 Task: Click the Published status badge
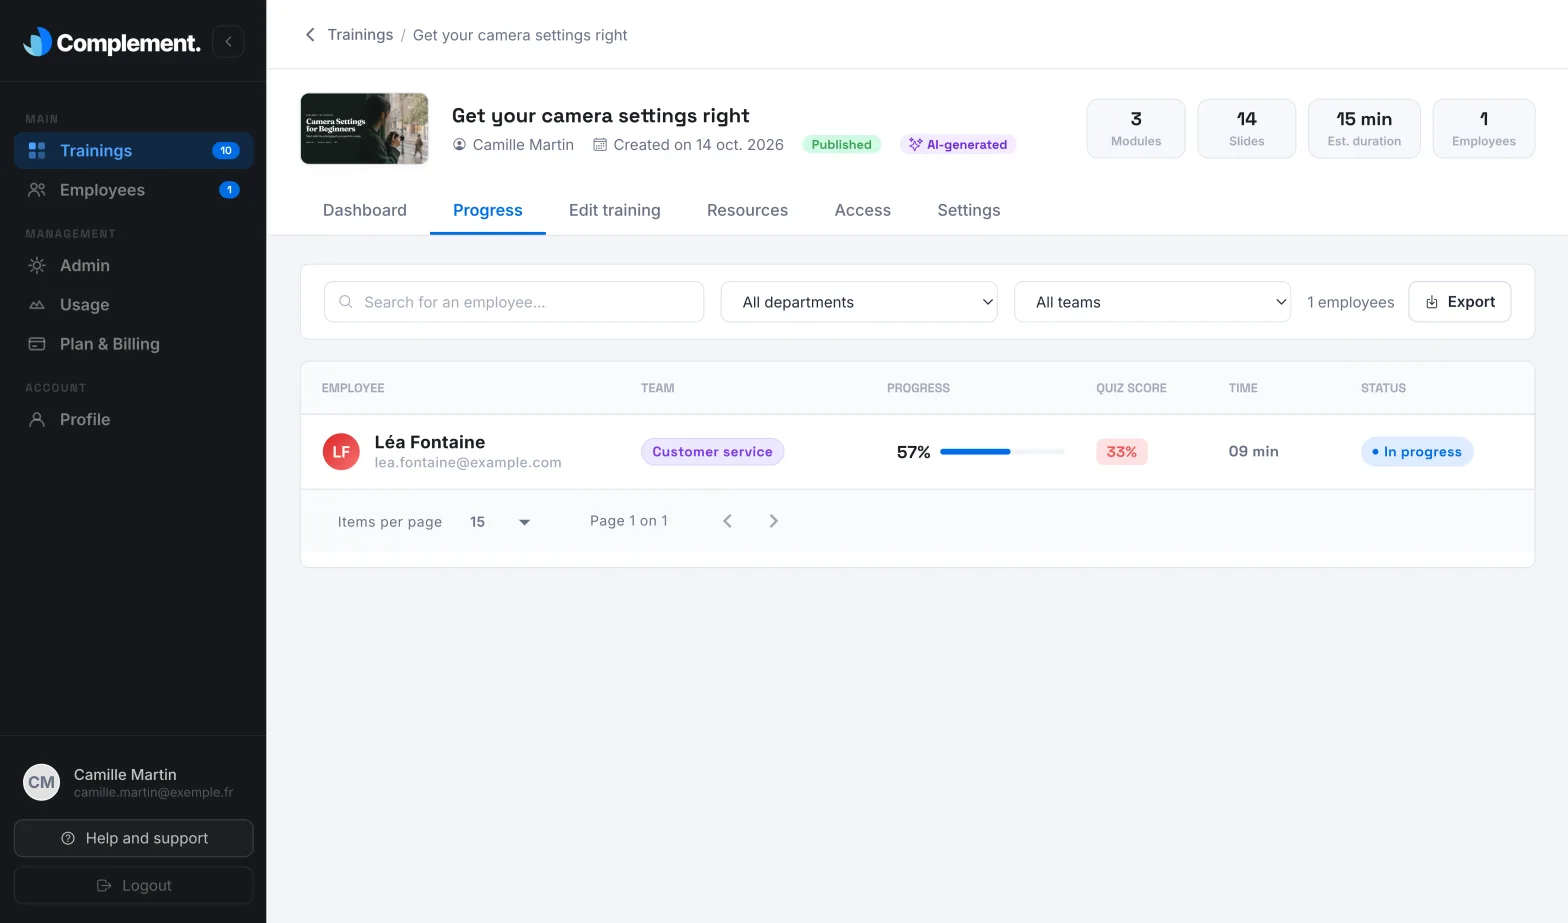(841, 145)
